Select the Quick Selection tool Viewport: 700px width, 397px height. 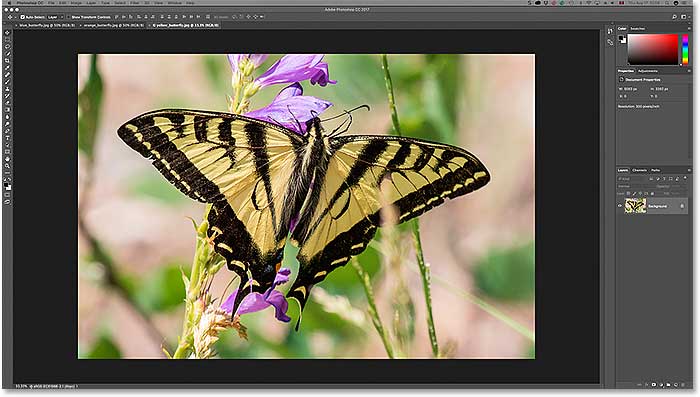click(7, 54)
